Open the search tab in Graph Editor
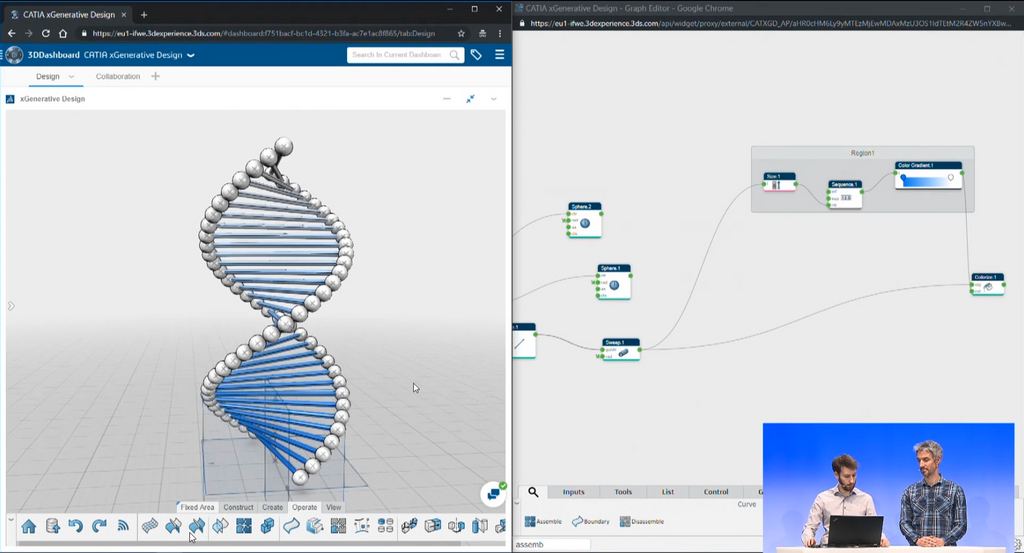Viewport: 1024px width, 553px height. pyautogui.click(x=533, y=492)
